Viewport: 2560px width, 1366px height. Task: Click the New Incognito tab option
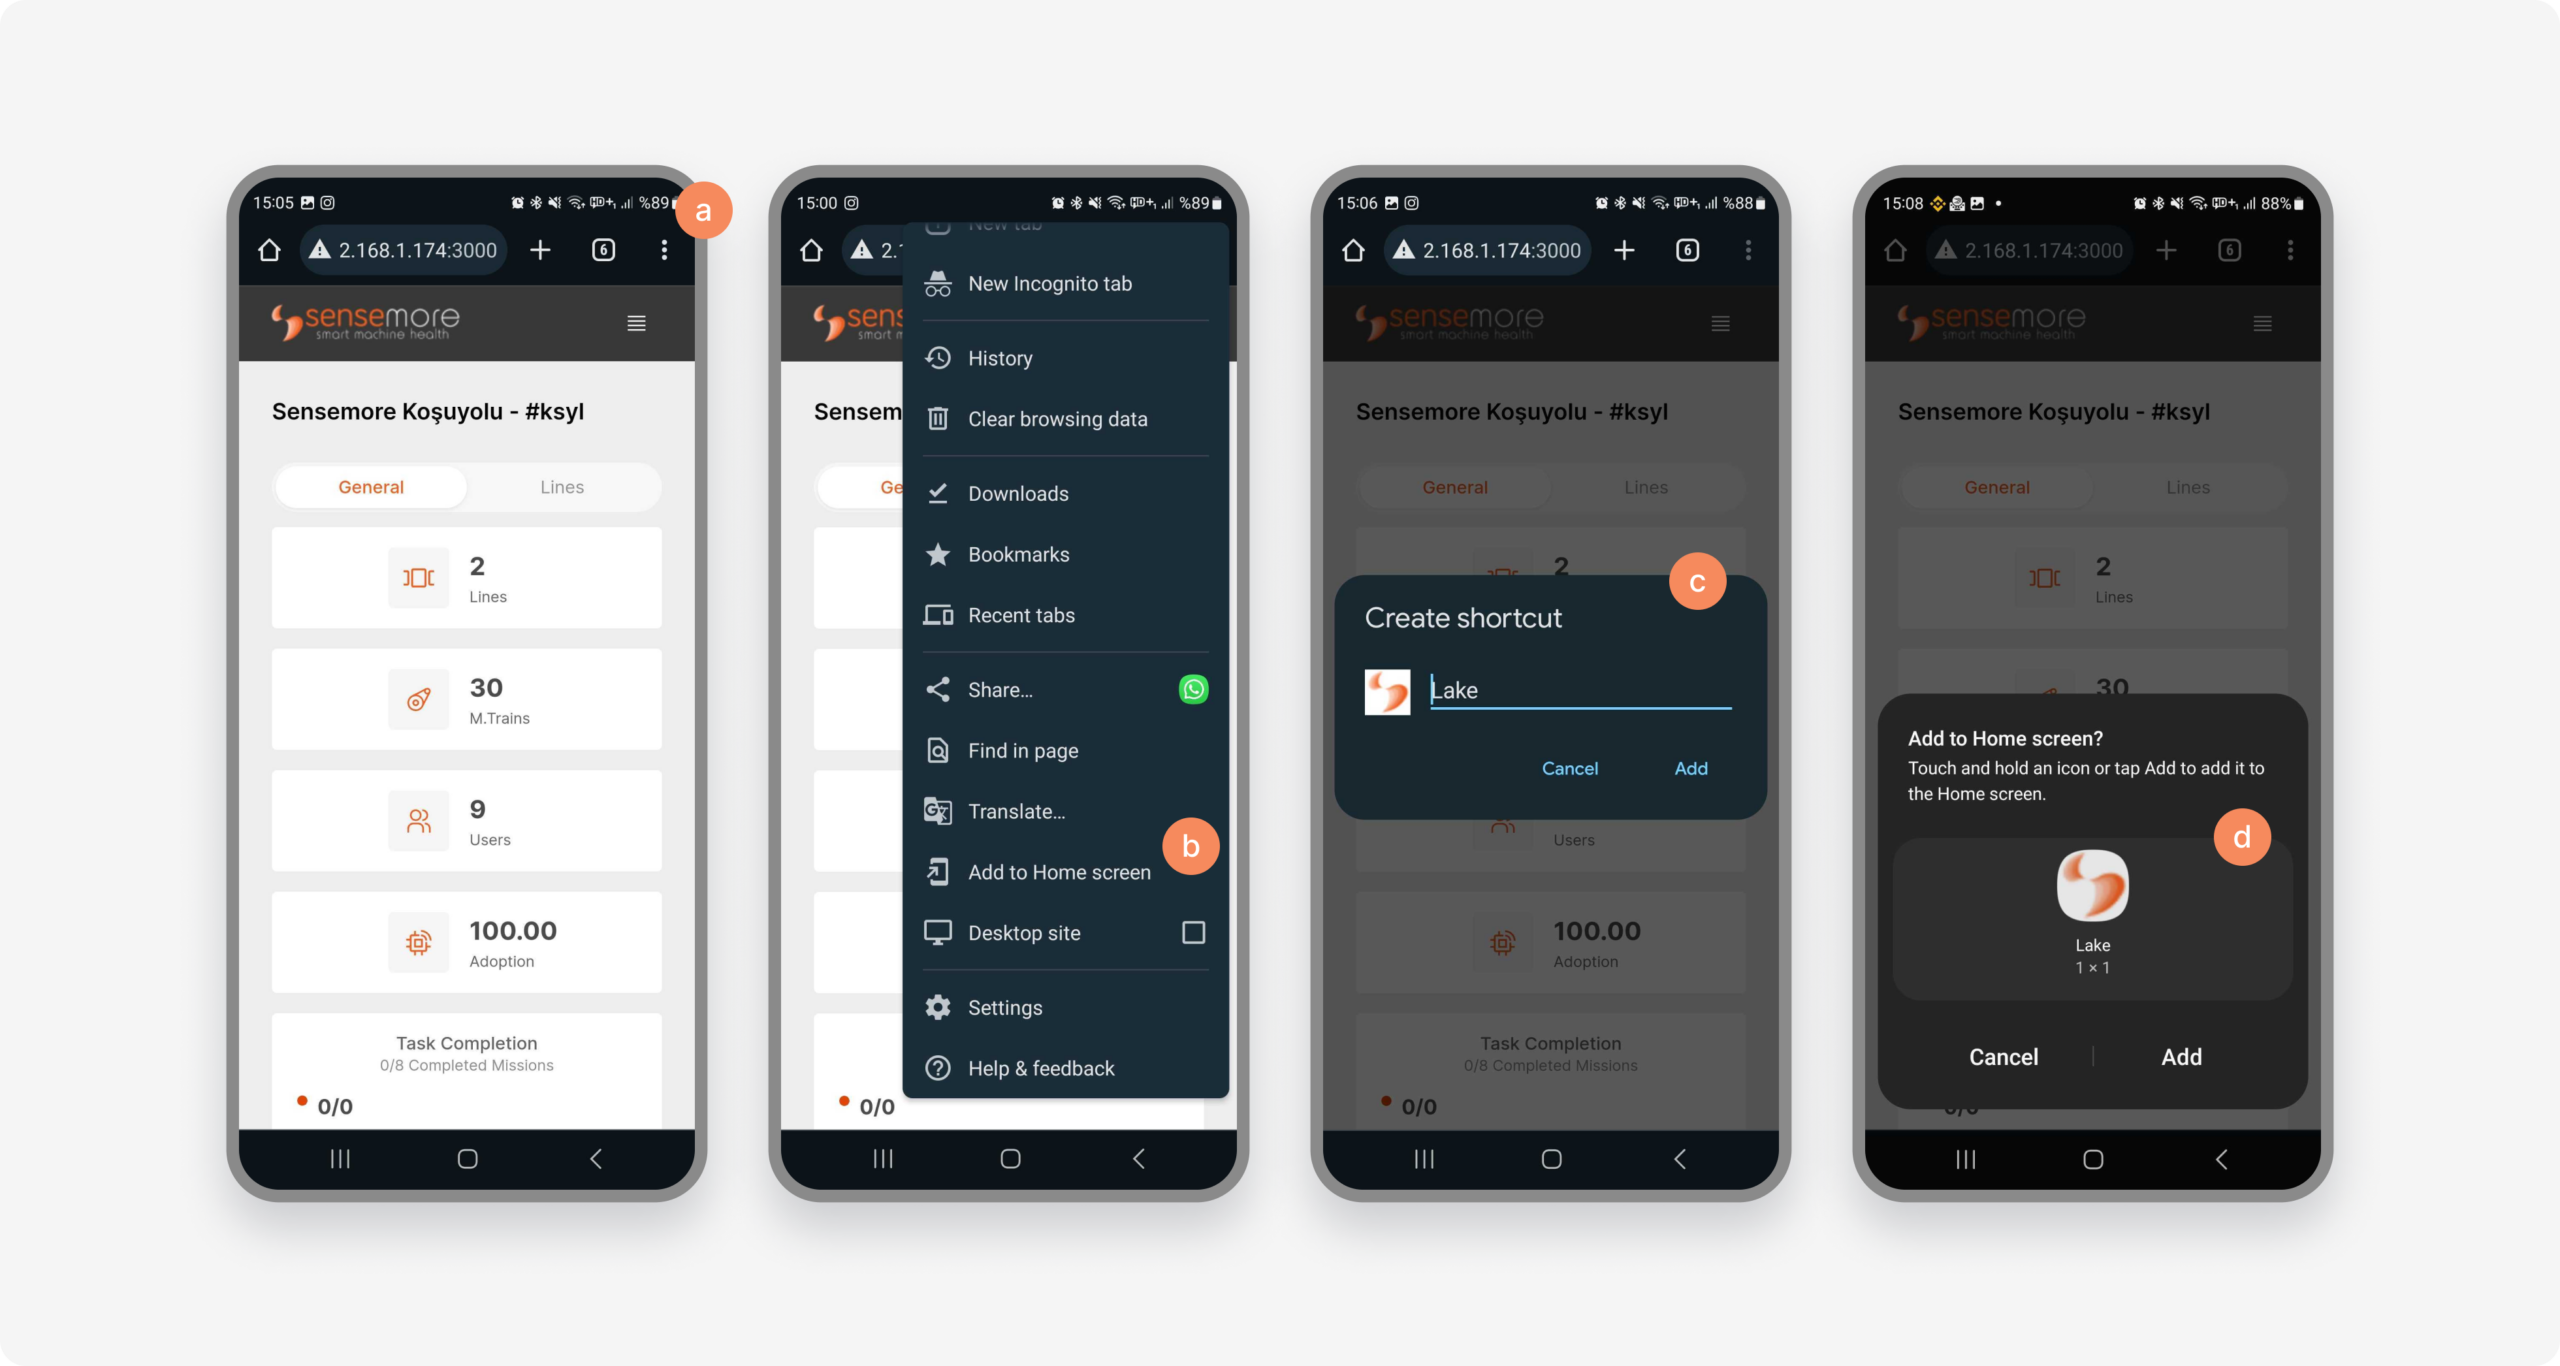1050,283
